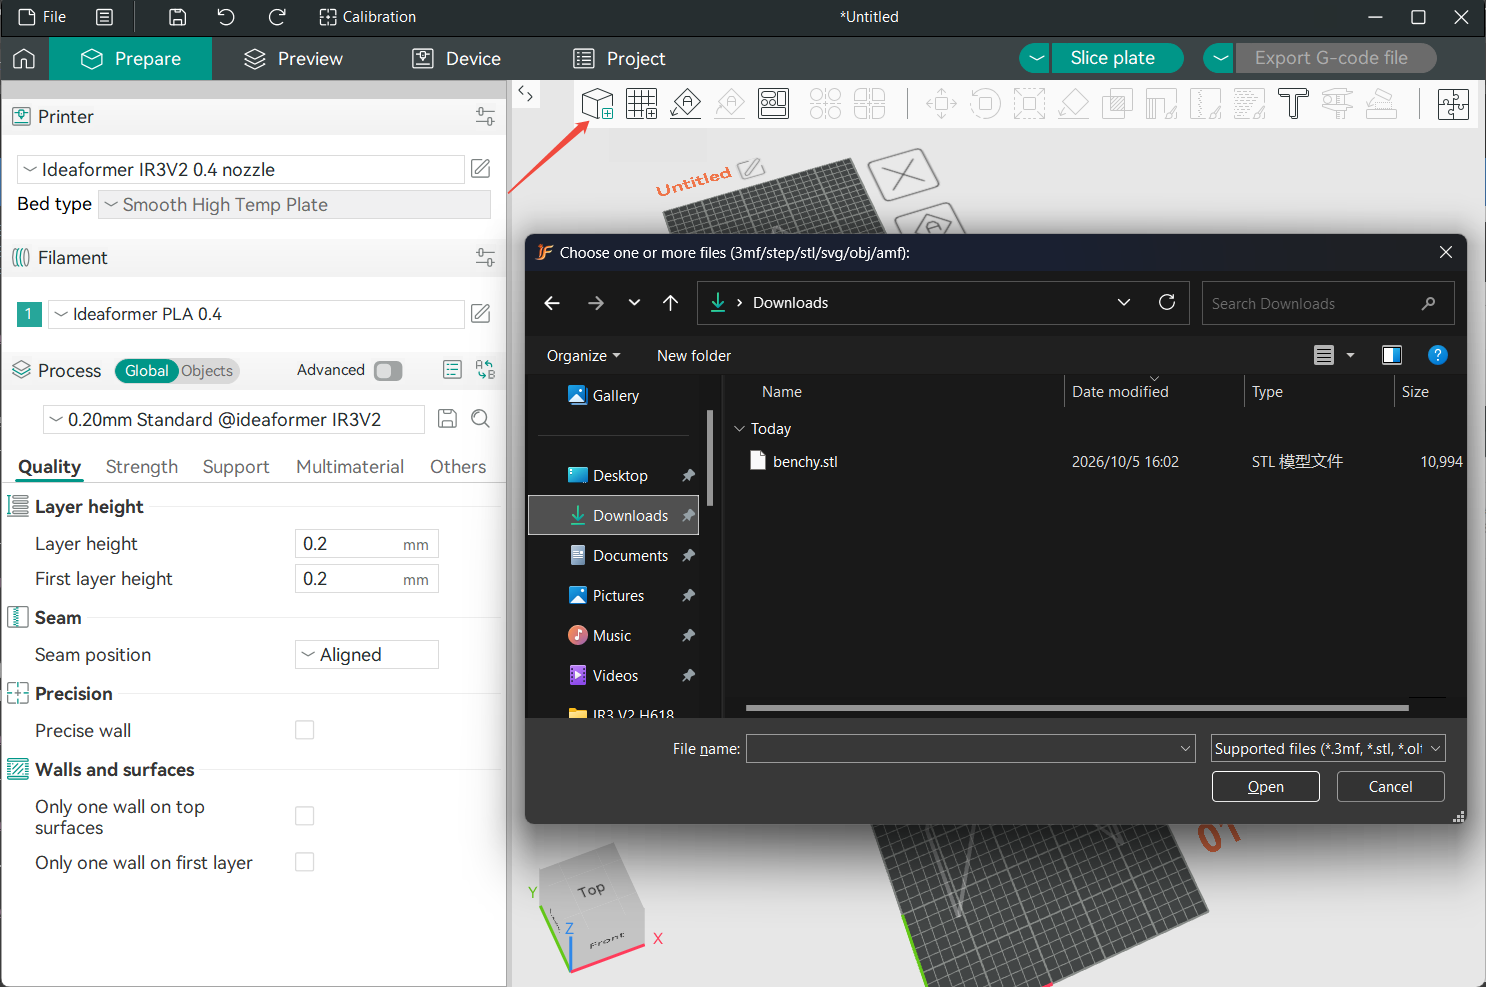Cancel the file chooser dialog
1486x987 pixels.
pos(1390,787)
